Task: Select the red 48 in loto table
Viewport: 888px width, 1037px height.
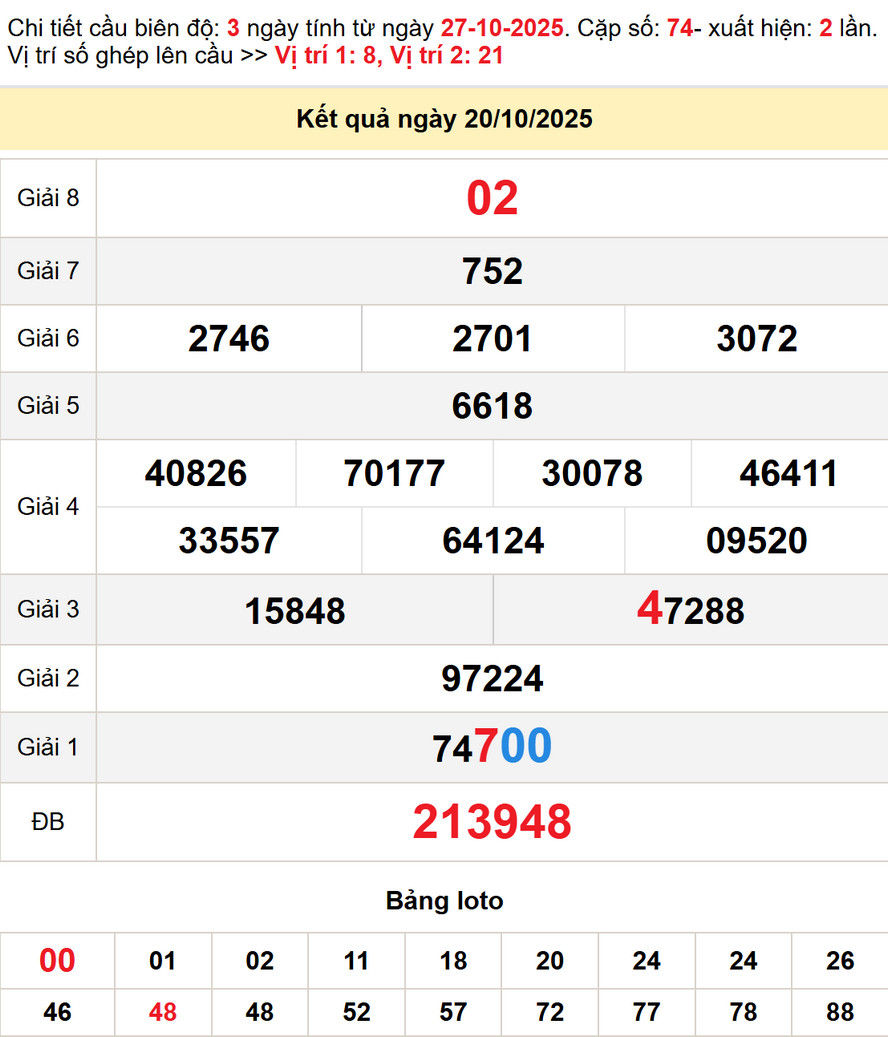Action: coord(162,1012)
